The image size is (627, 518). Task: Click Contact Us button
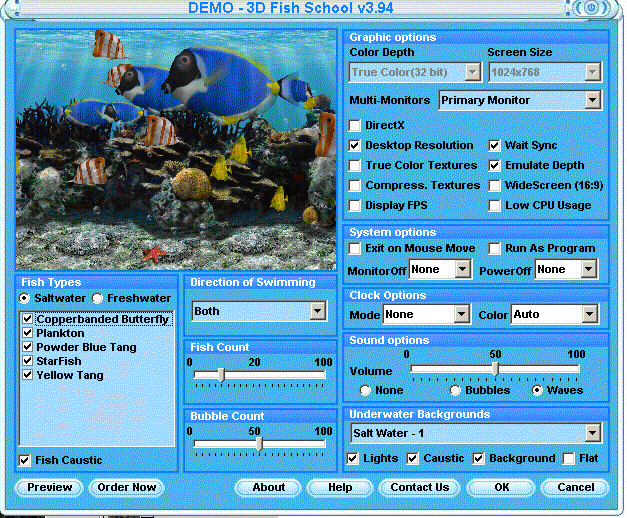[419, 488]
